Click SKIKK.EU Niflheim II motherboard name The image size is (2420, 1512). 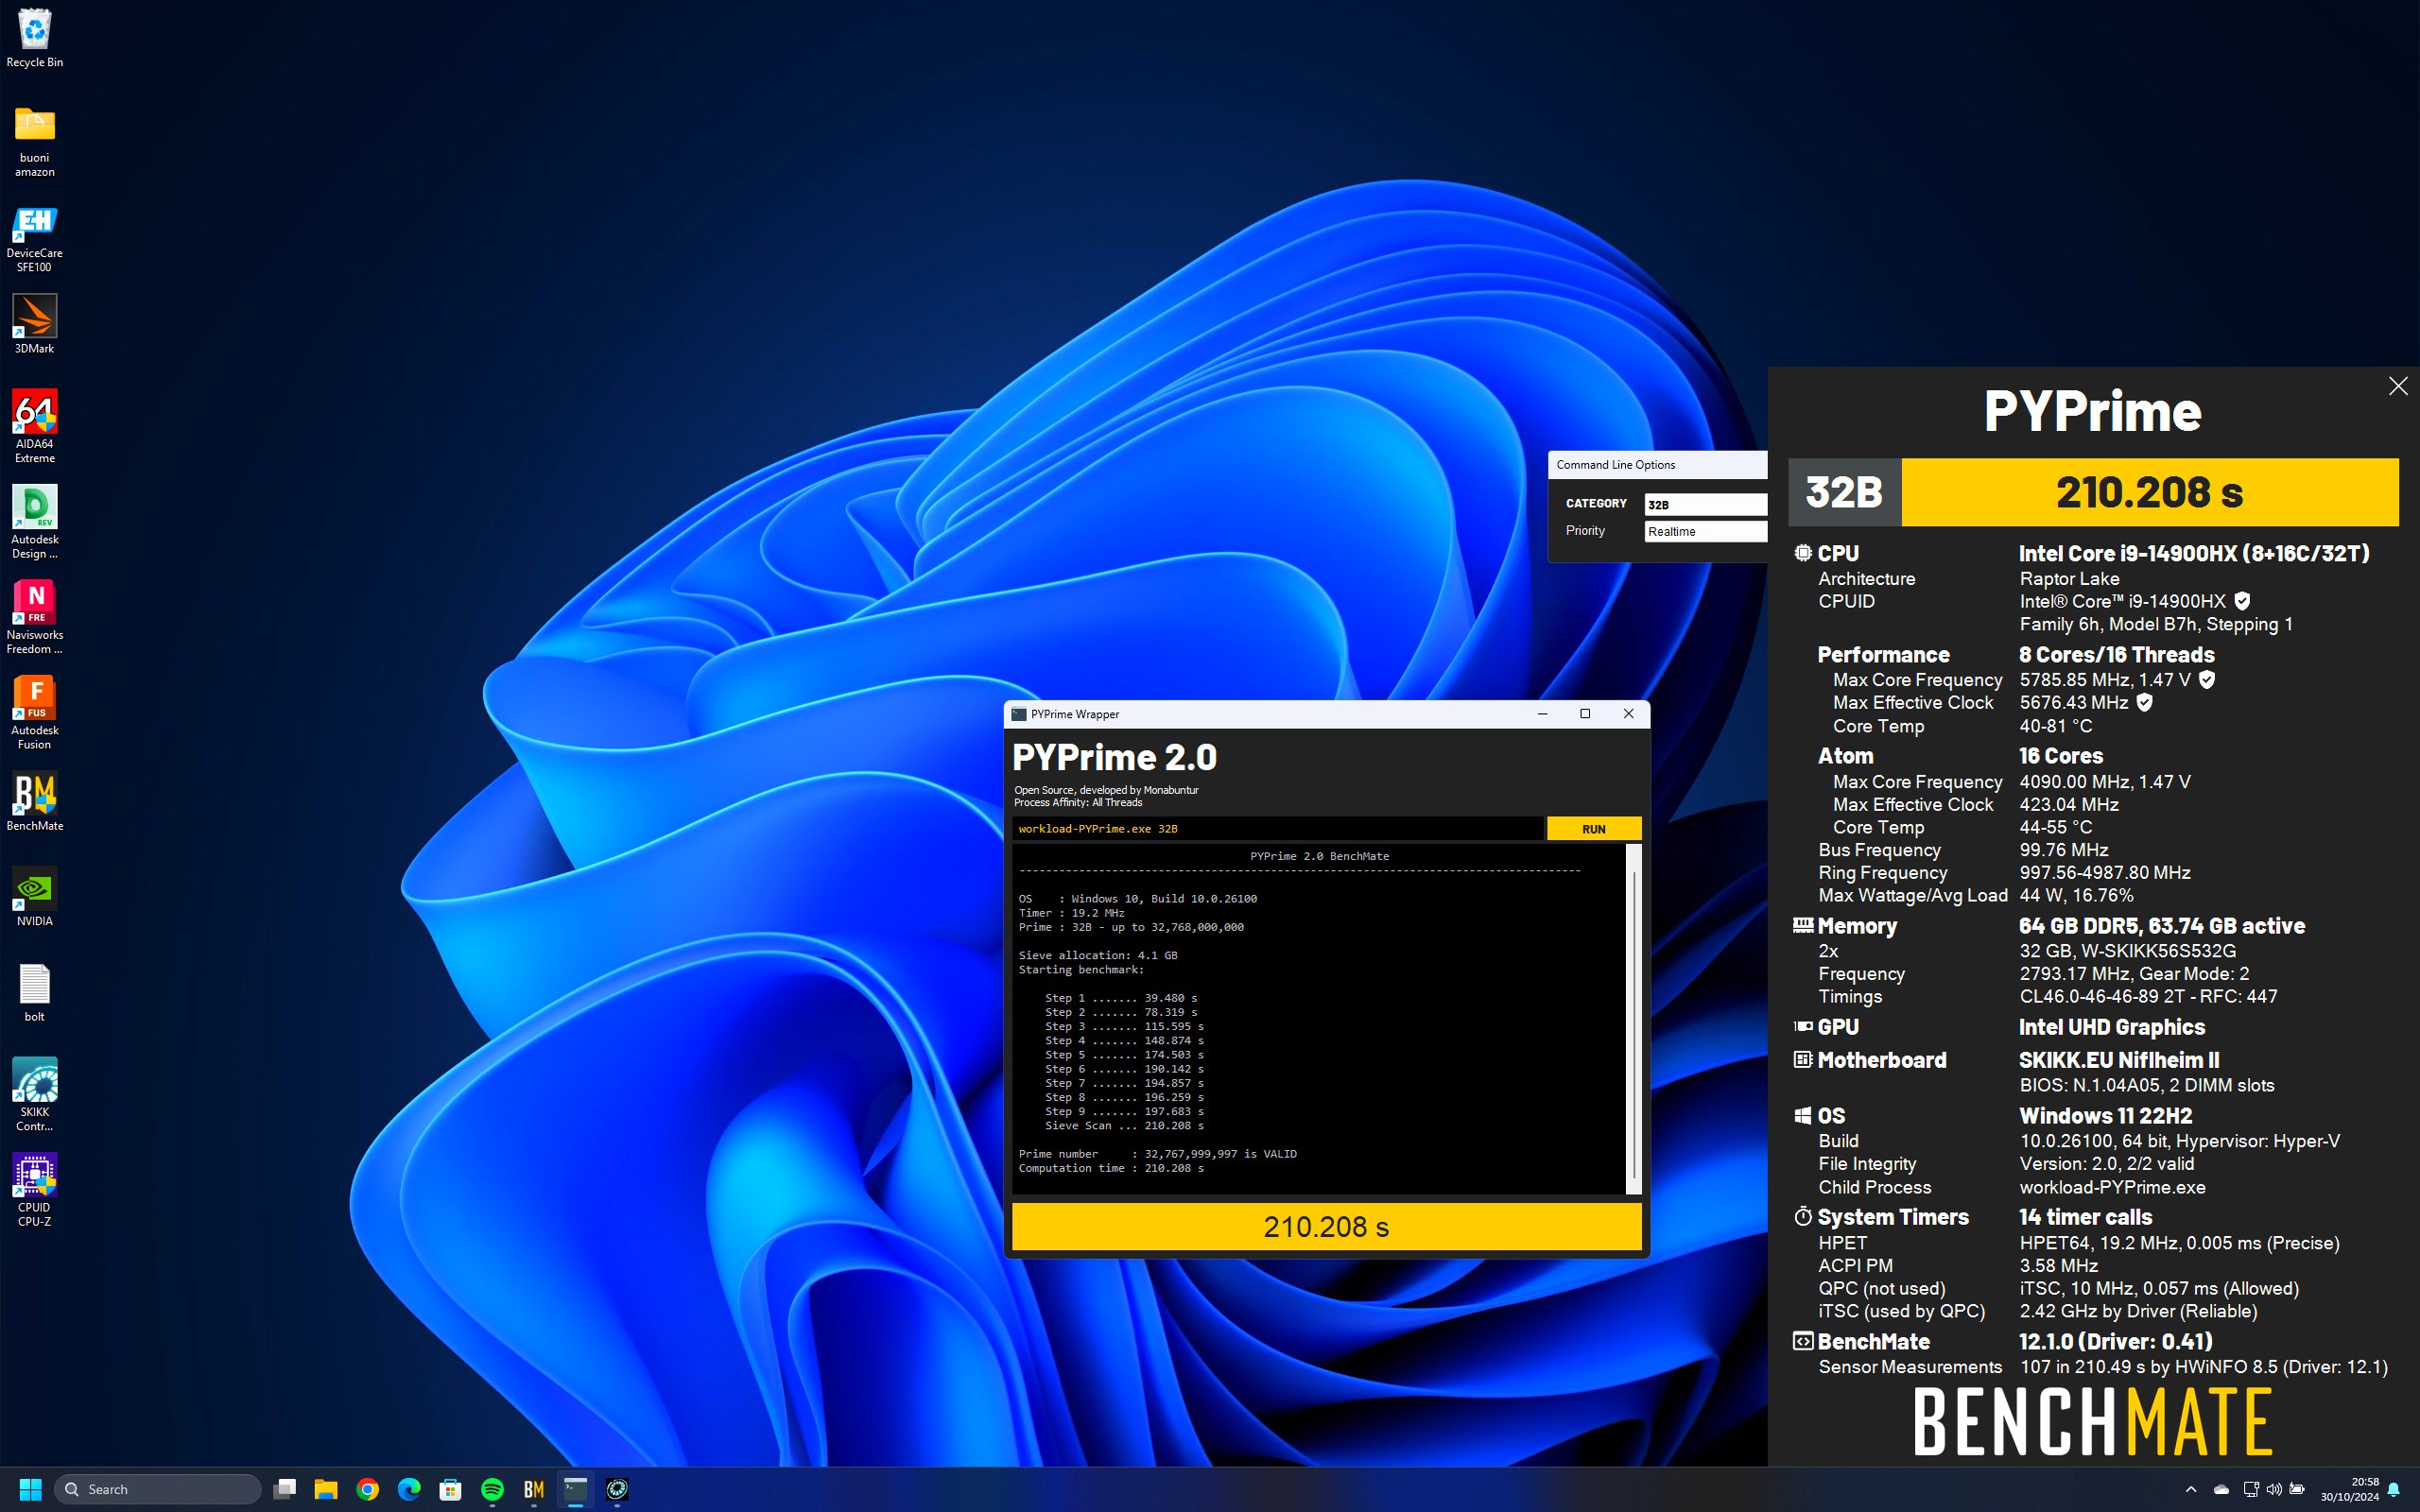point(2119,1060)
